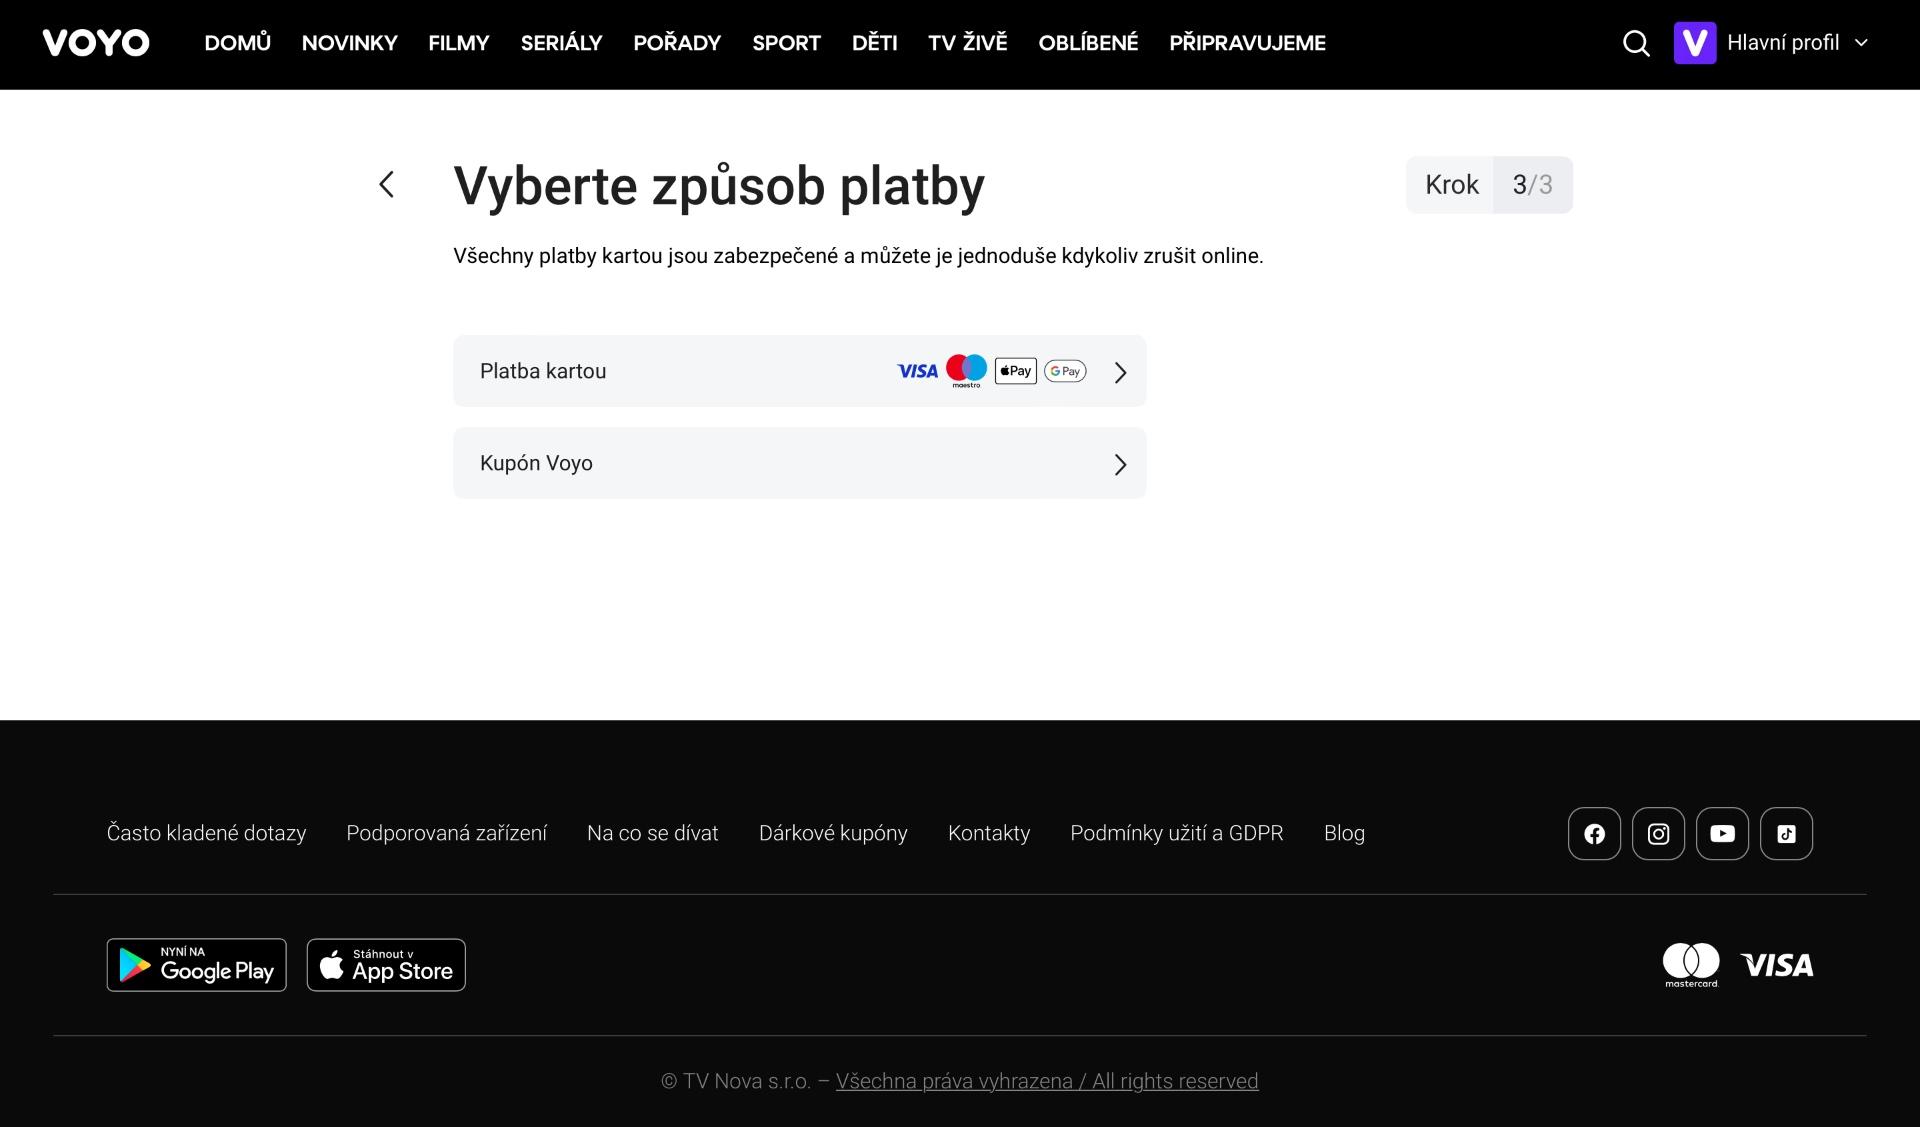Screen dimensions: 1920x1127
Task: Click the Google Pay icon
Action: (1065, 371)
